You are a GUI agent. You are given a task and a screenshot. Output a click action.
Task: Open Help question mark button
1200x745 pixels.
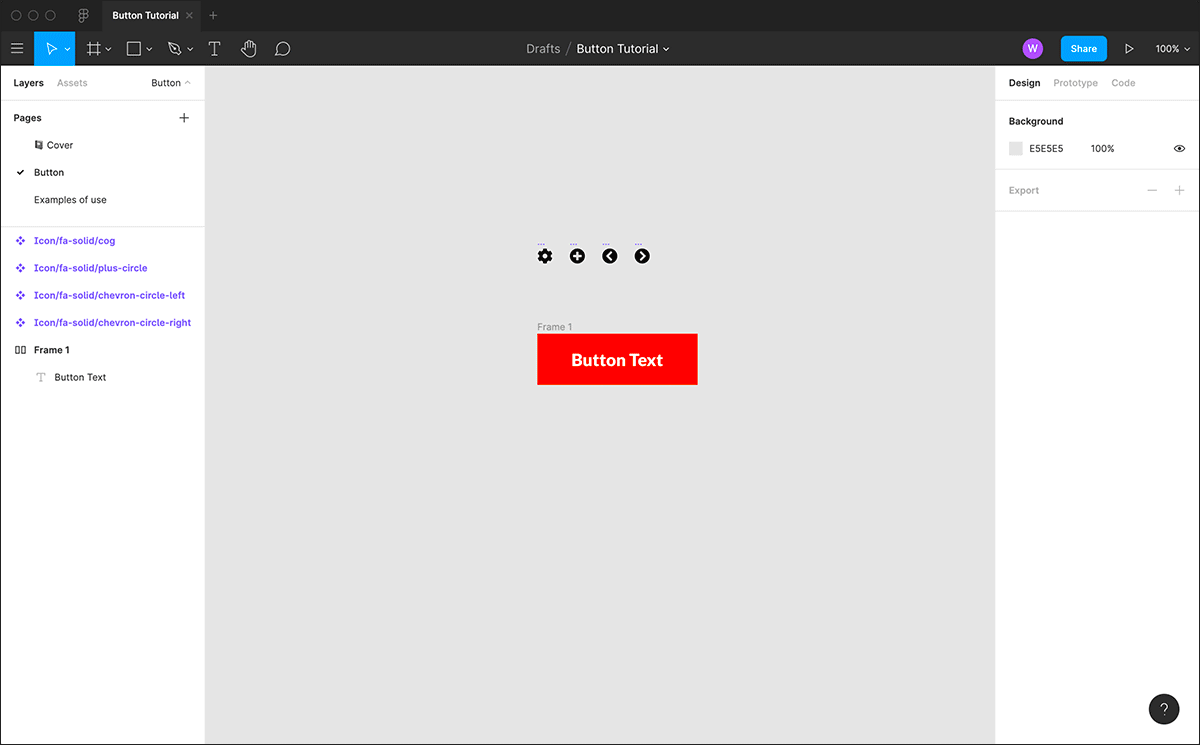point(1164,709)
